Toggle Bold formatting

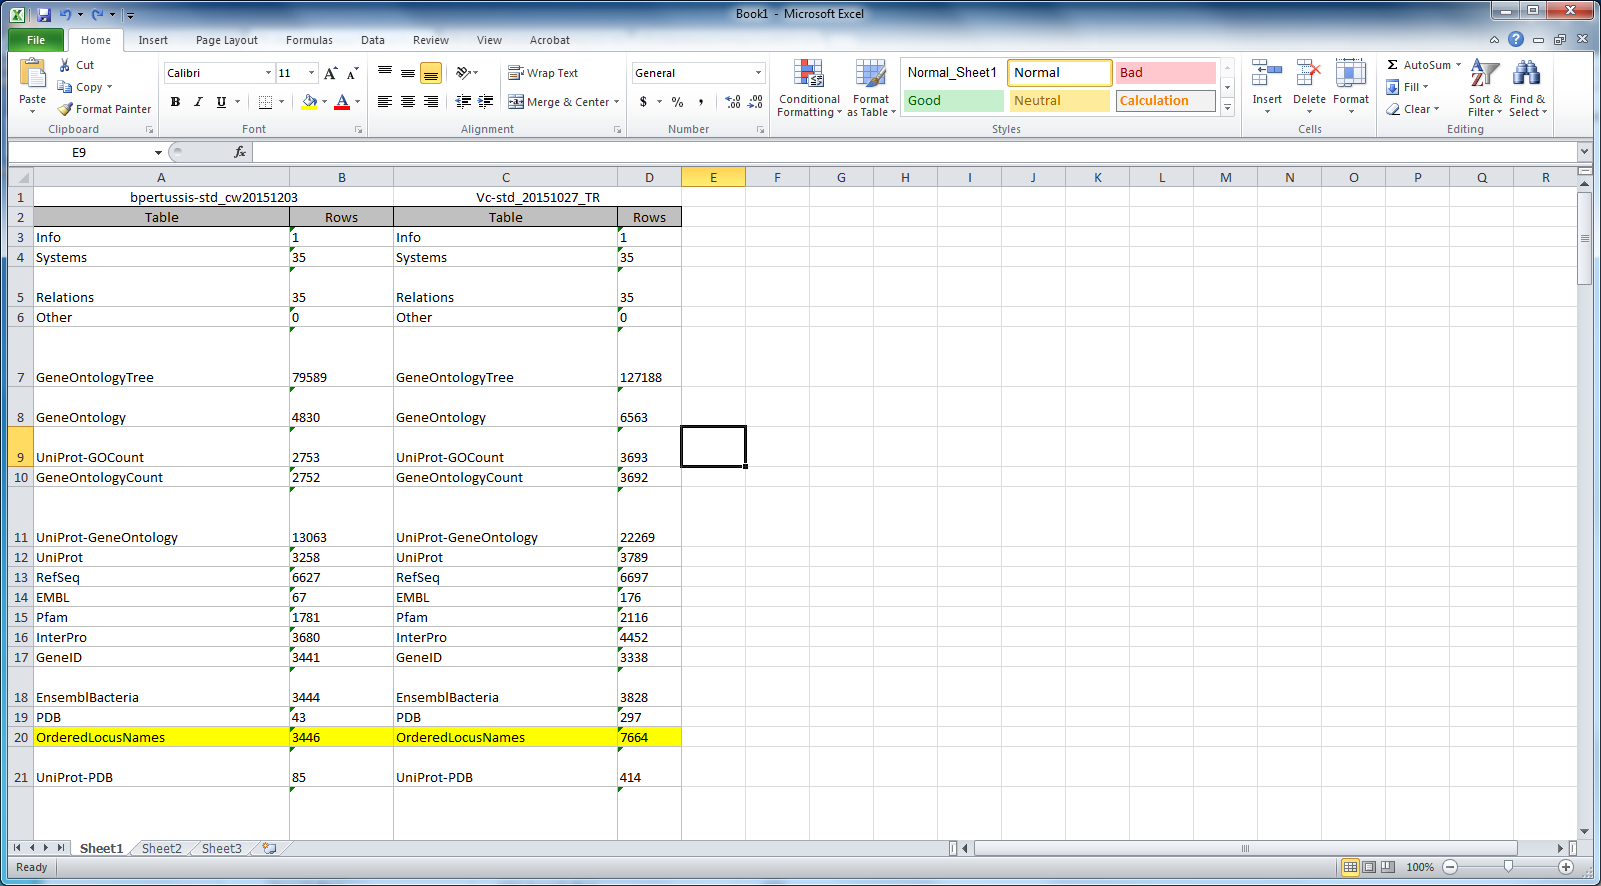coord(176,102)
